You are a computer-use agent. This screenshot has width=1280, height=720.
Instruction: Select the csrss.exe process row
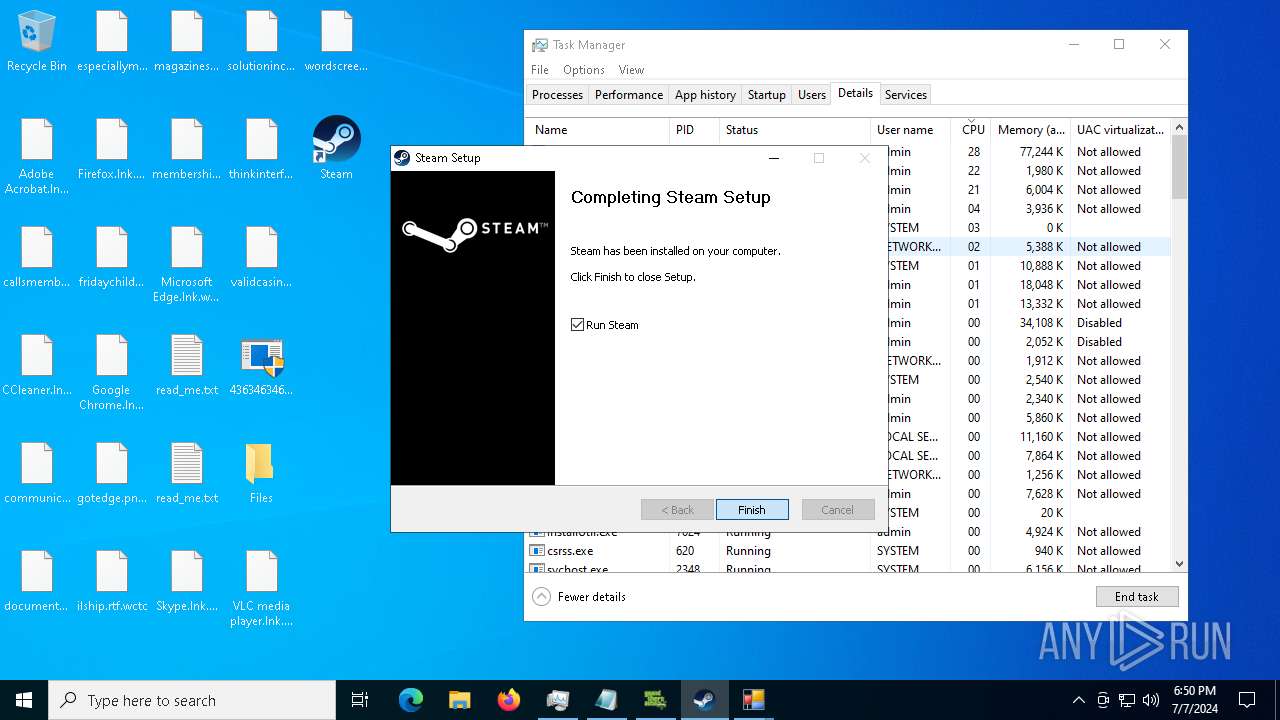pyautogui.click(x=848, y=551)
